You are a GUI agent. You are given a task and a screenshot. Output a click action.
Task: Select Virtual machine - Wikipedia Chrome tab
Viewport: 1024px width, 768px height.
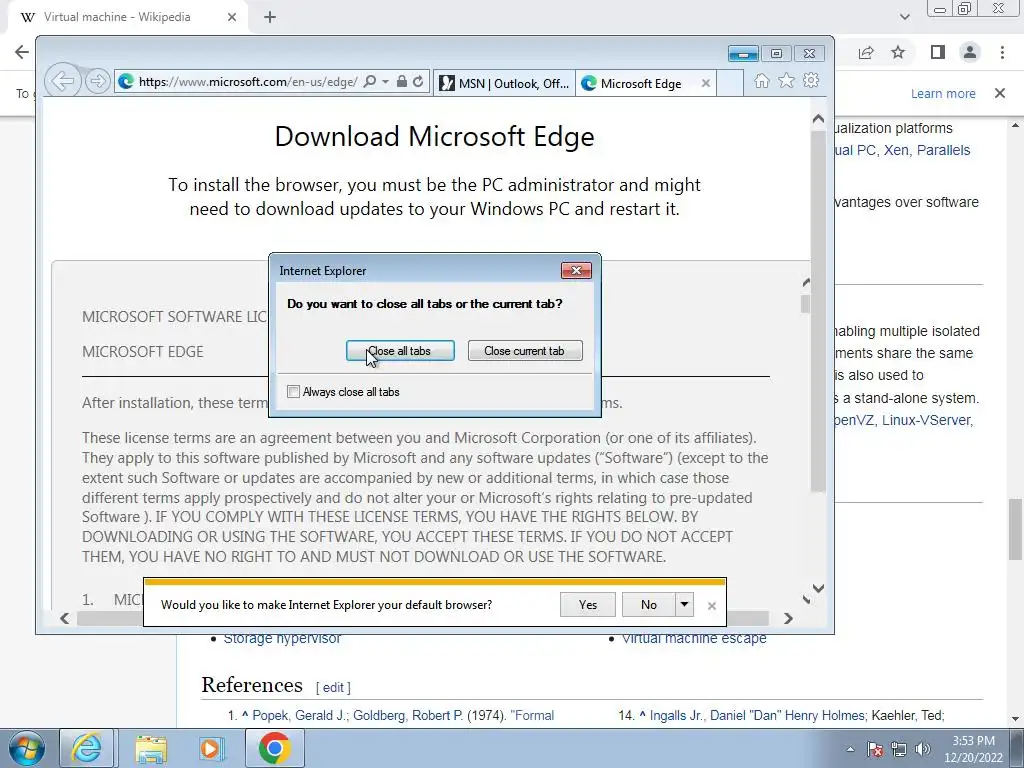pyautogui.click(x=118, y=17)
